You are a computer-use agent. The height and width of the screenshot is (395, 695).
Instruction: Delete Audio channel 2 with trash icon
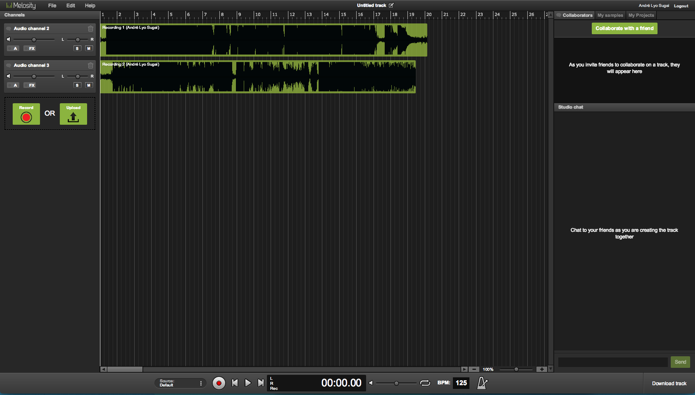click(x=90, y=28)
